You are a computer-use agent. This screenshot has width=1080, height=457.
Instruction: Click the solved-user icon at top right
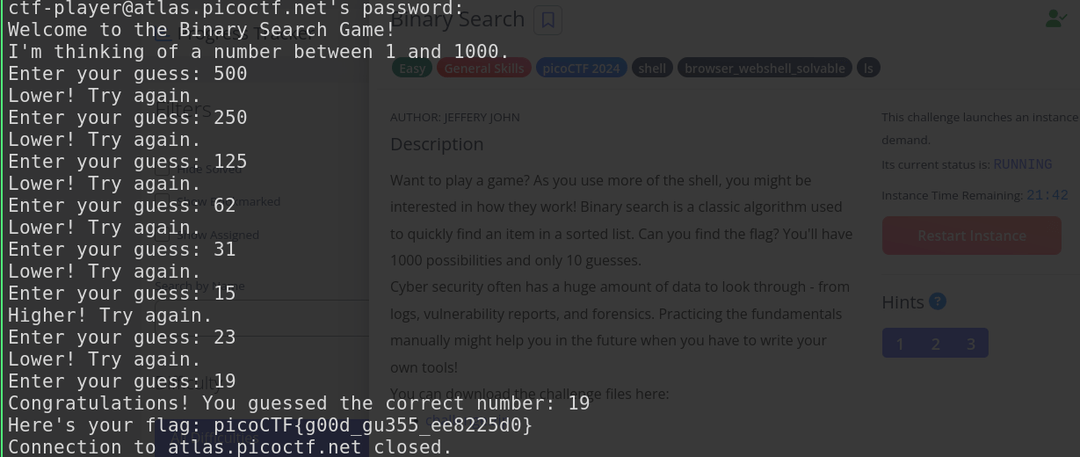pyautogui.click(x=1055, y=18)
